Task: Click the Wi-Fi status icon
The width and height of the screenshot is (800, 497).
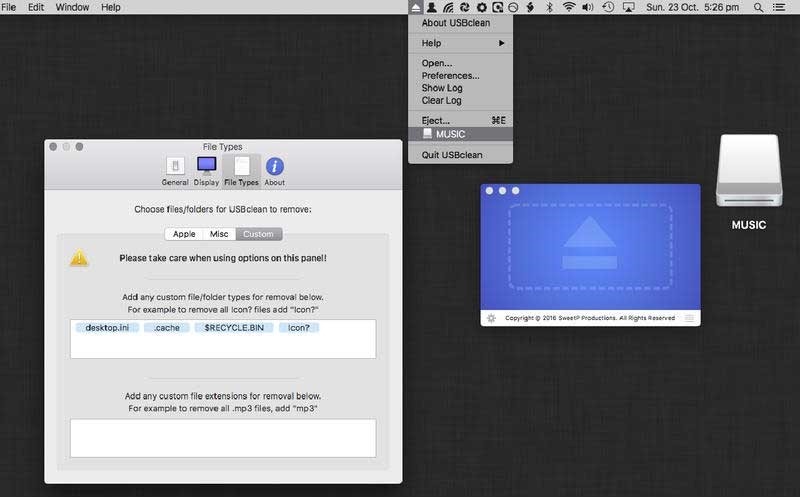Action: tap(569, 7)
